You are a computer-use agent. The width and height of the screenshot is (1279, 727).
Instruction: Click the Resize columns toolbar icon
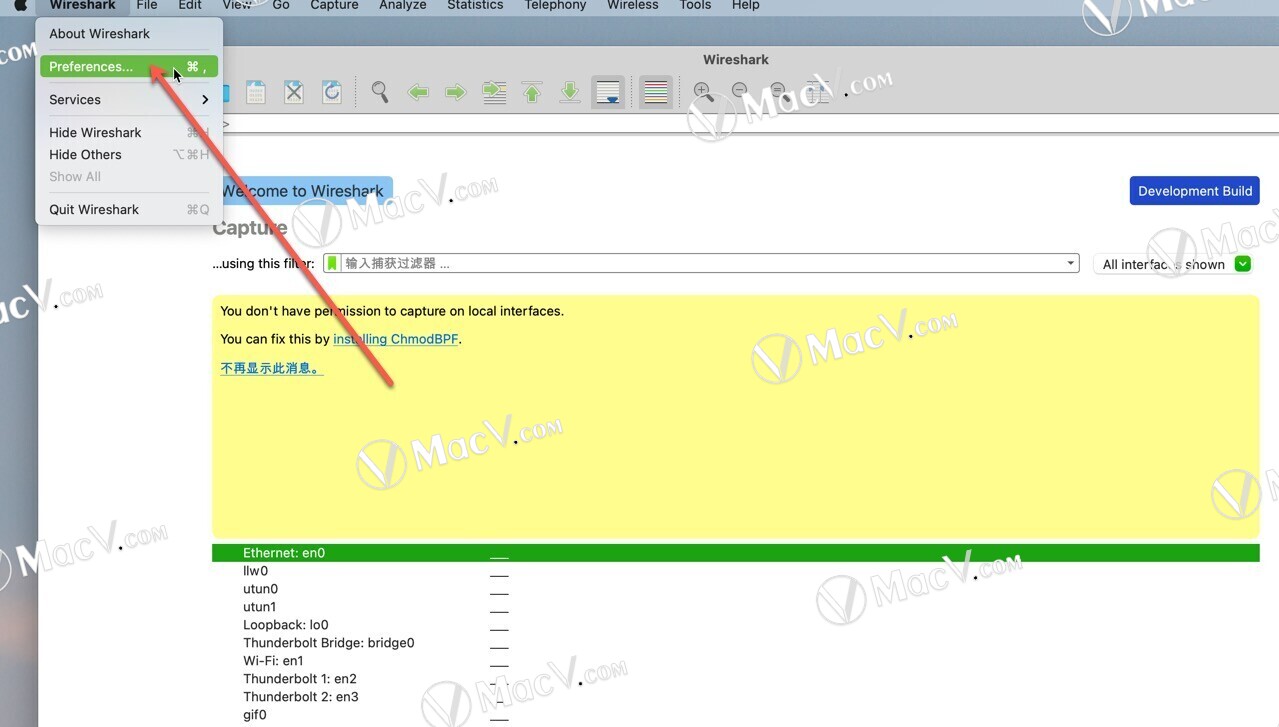(816, 93)
